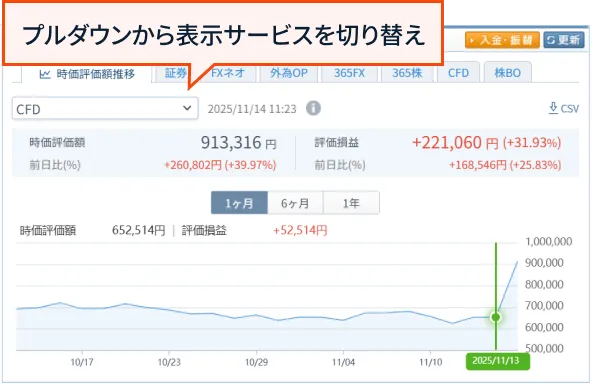Screen dimensions: 592x384
Task: Select the 1ヶ月 period button
Action: [x=239, y=203]
